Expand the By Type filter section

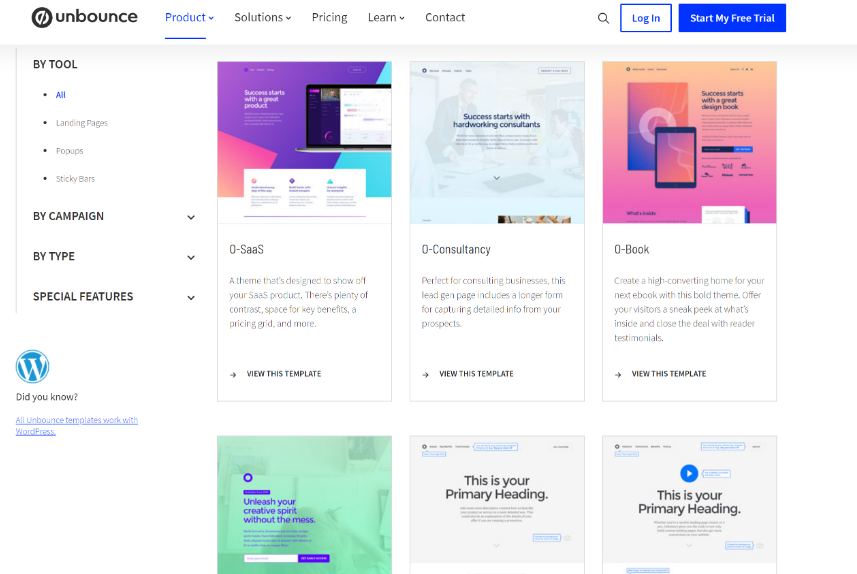coord(113,256)
